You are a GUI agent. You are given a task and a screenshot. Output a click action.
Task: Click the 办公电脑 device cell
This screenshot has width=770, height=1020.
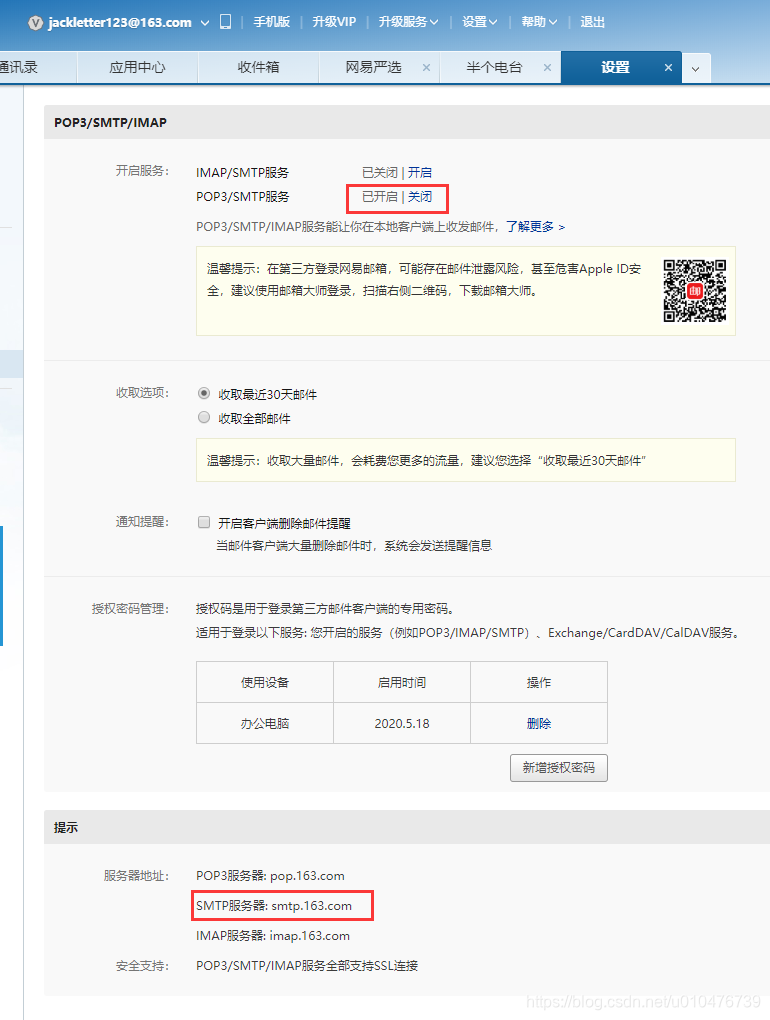(x=265, y=723)
